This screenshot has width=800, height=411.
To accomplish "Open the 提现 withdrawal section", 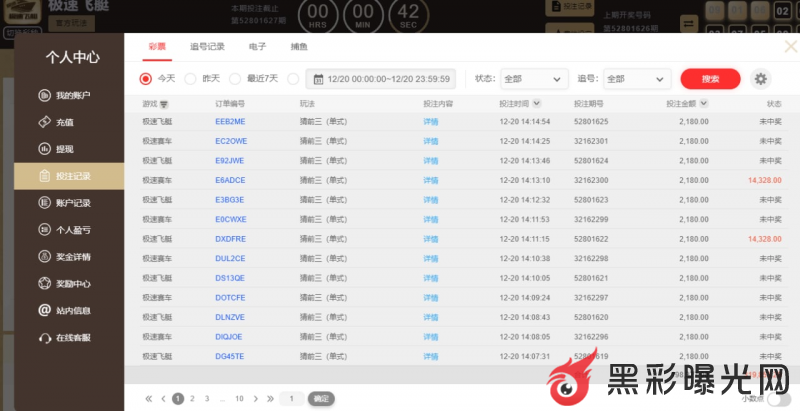I will point(64,149).
